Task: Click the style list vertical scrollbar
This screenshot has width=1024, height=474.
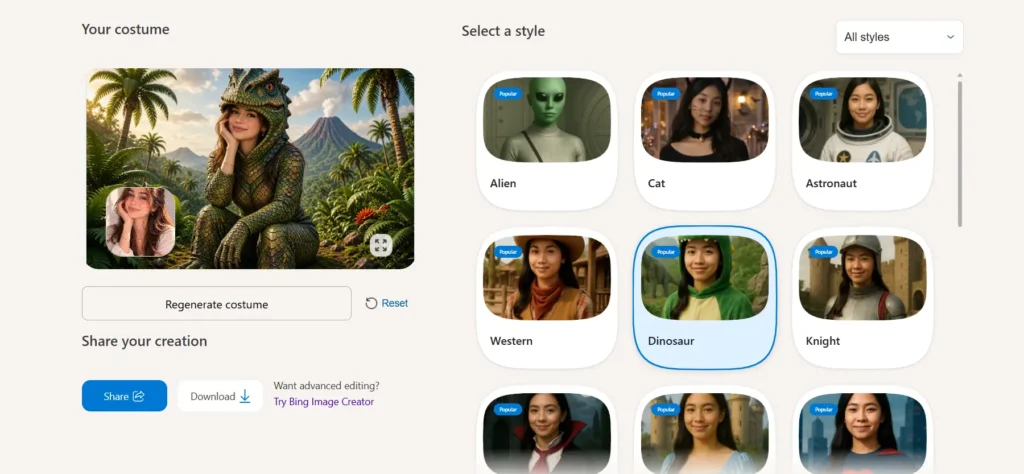Action: tap(959, 153)
